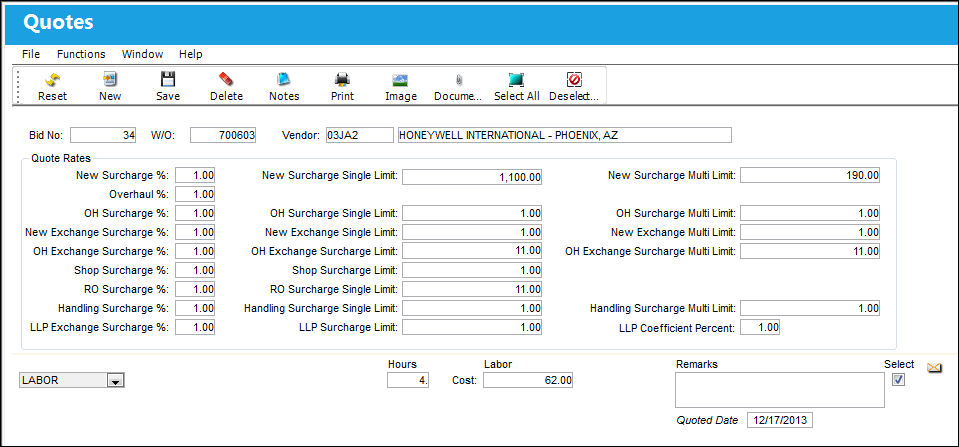Create a new quote with New icon
Screen dimensions: 959x447
point(110,79)
